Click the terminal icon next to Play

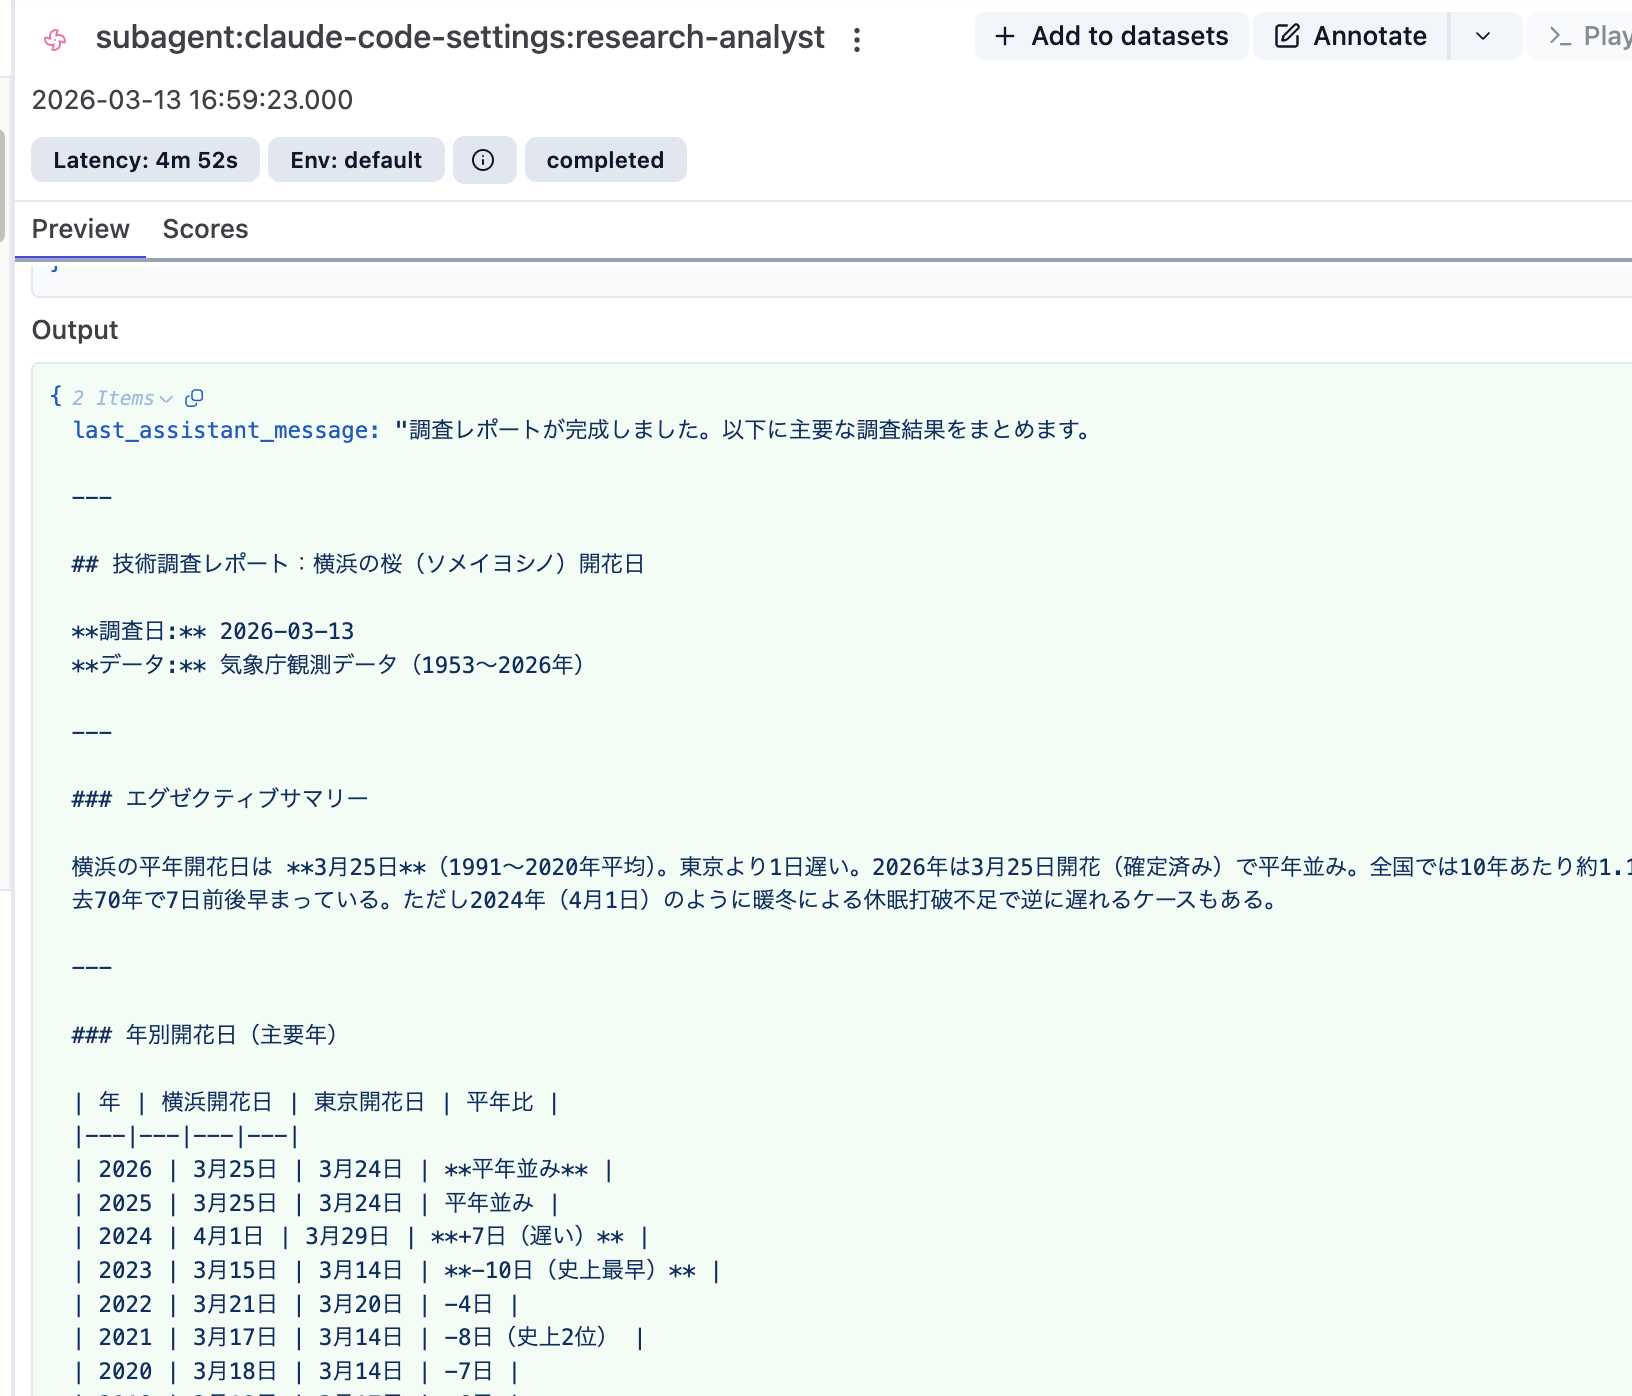(x=1559, y=35)
